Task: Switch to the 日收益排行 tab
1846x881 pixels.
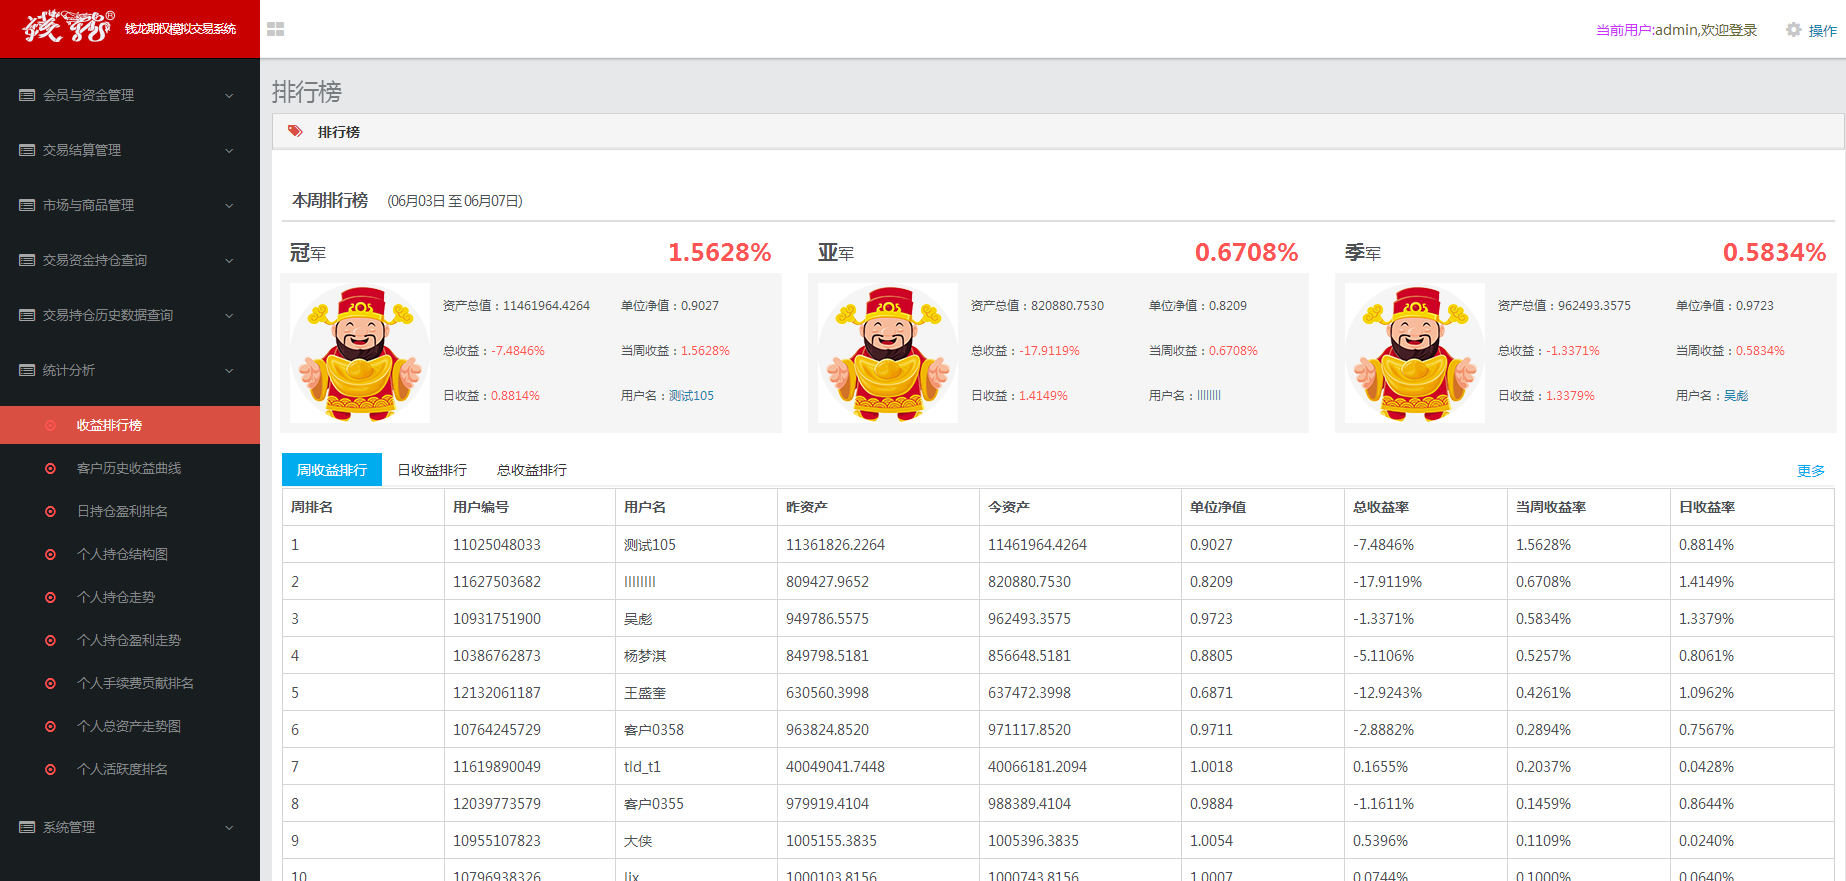Action: tap(432, 470)
